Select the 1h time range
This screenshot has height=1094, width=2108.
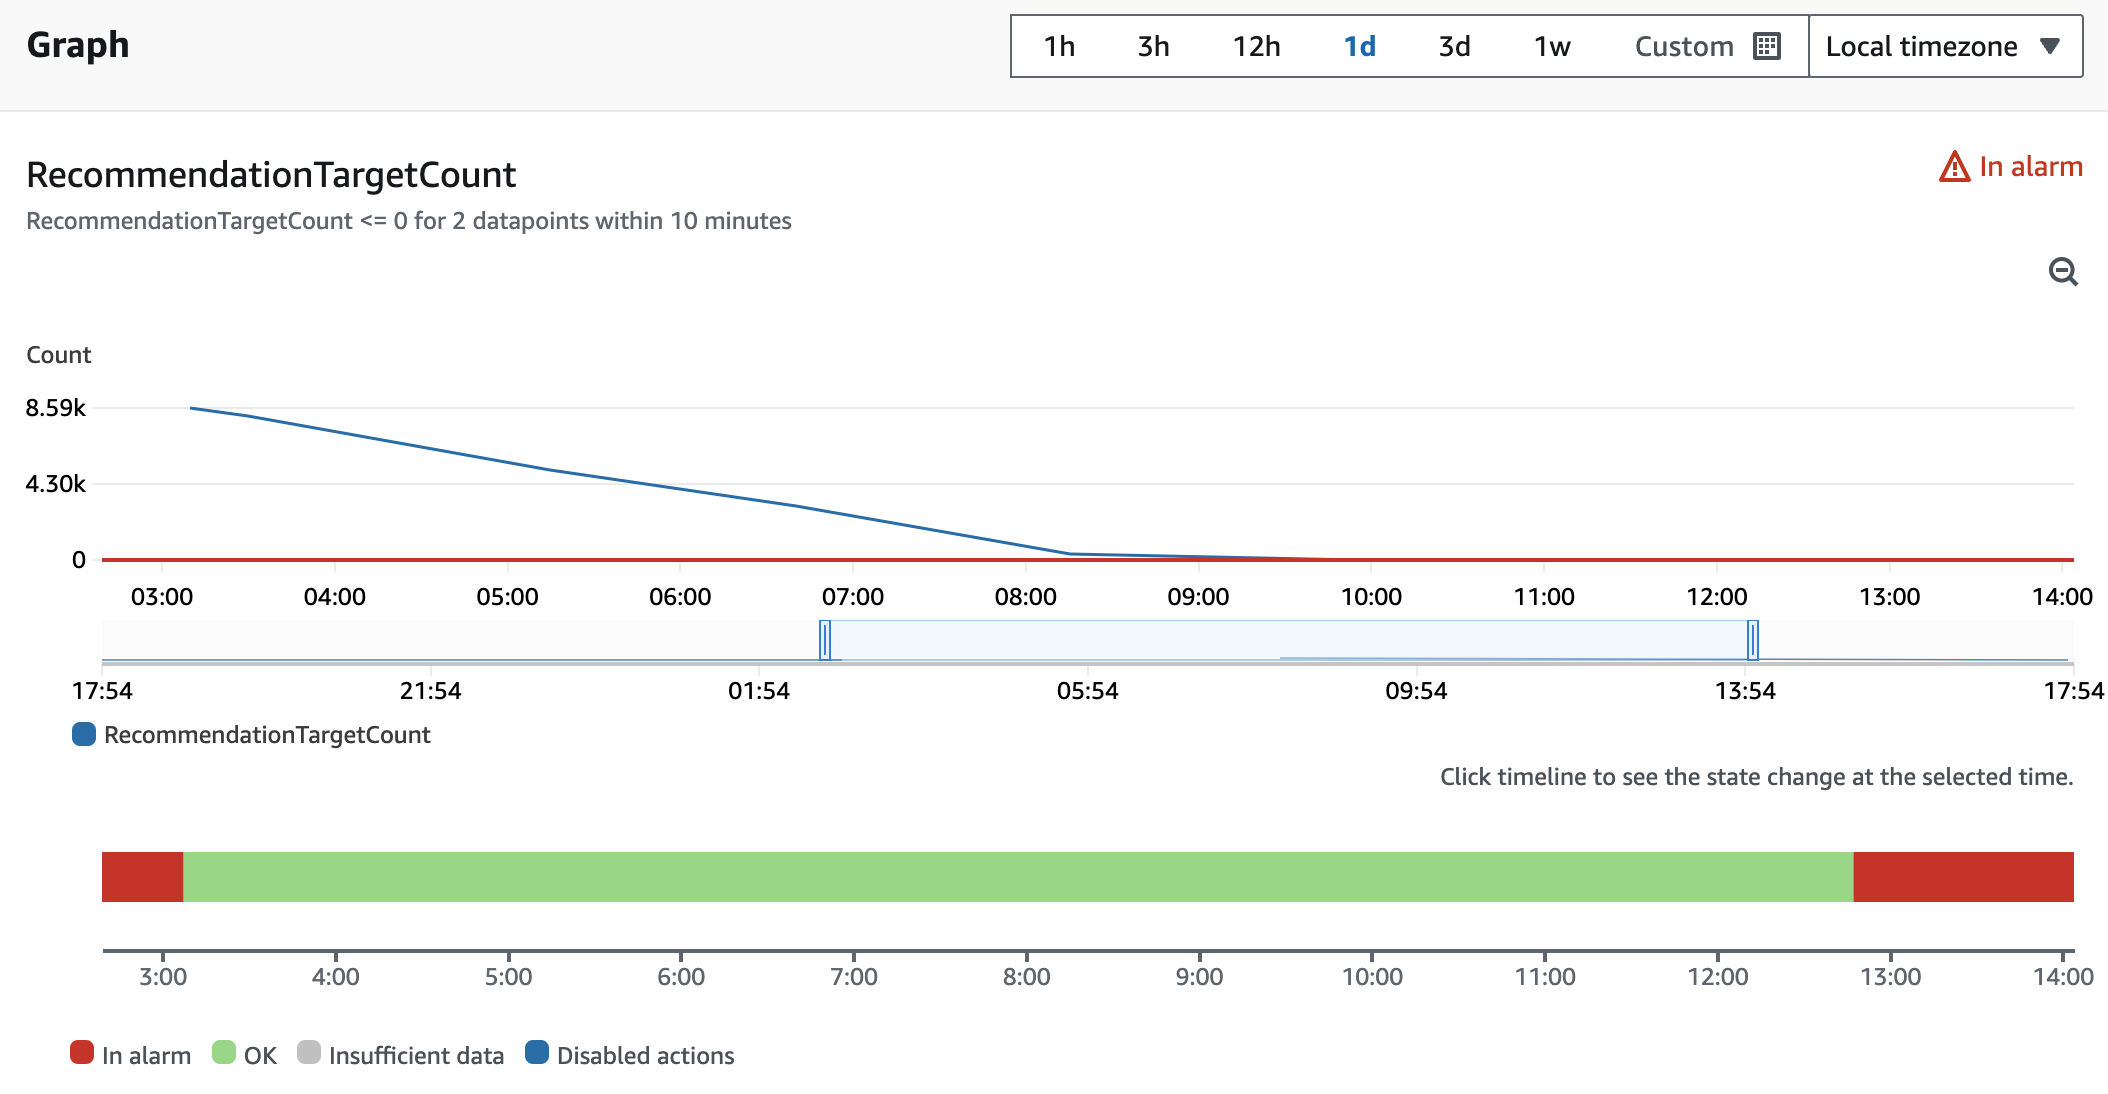point(1059,46)
